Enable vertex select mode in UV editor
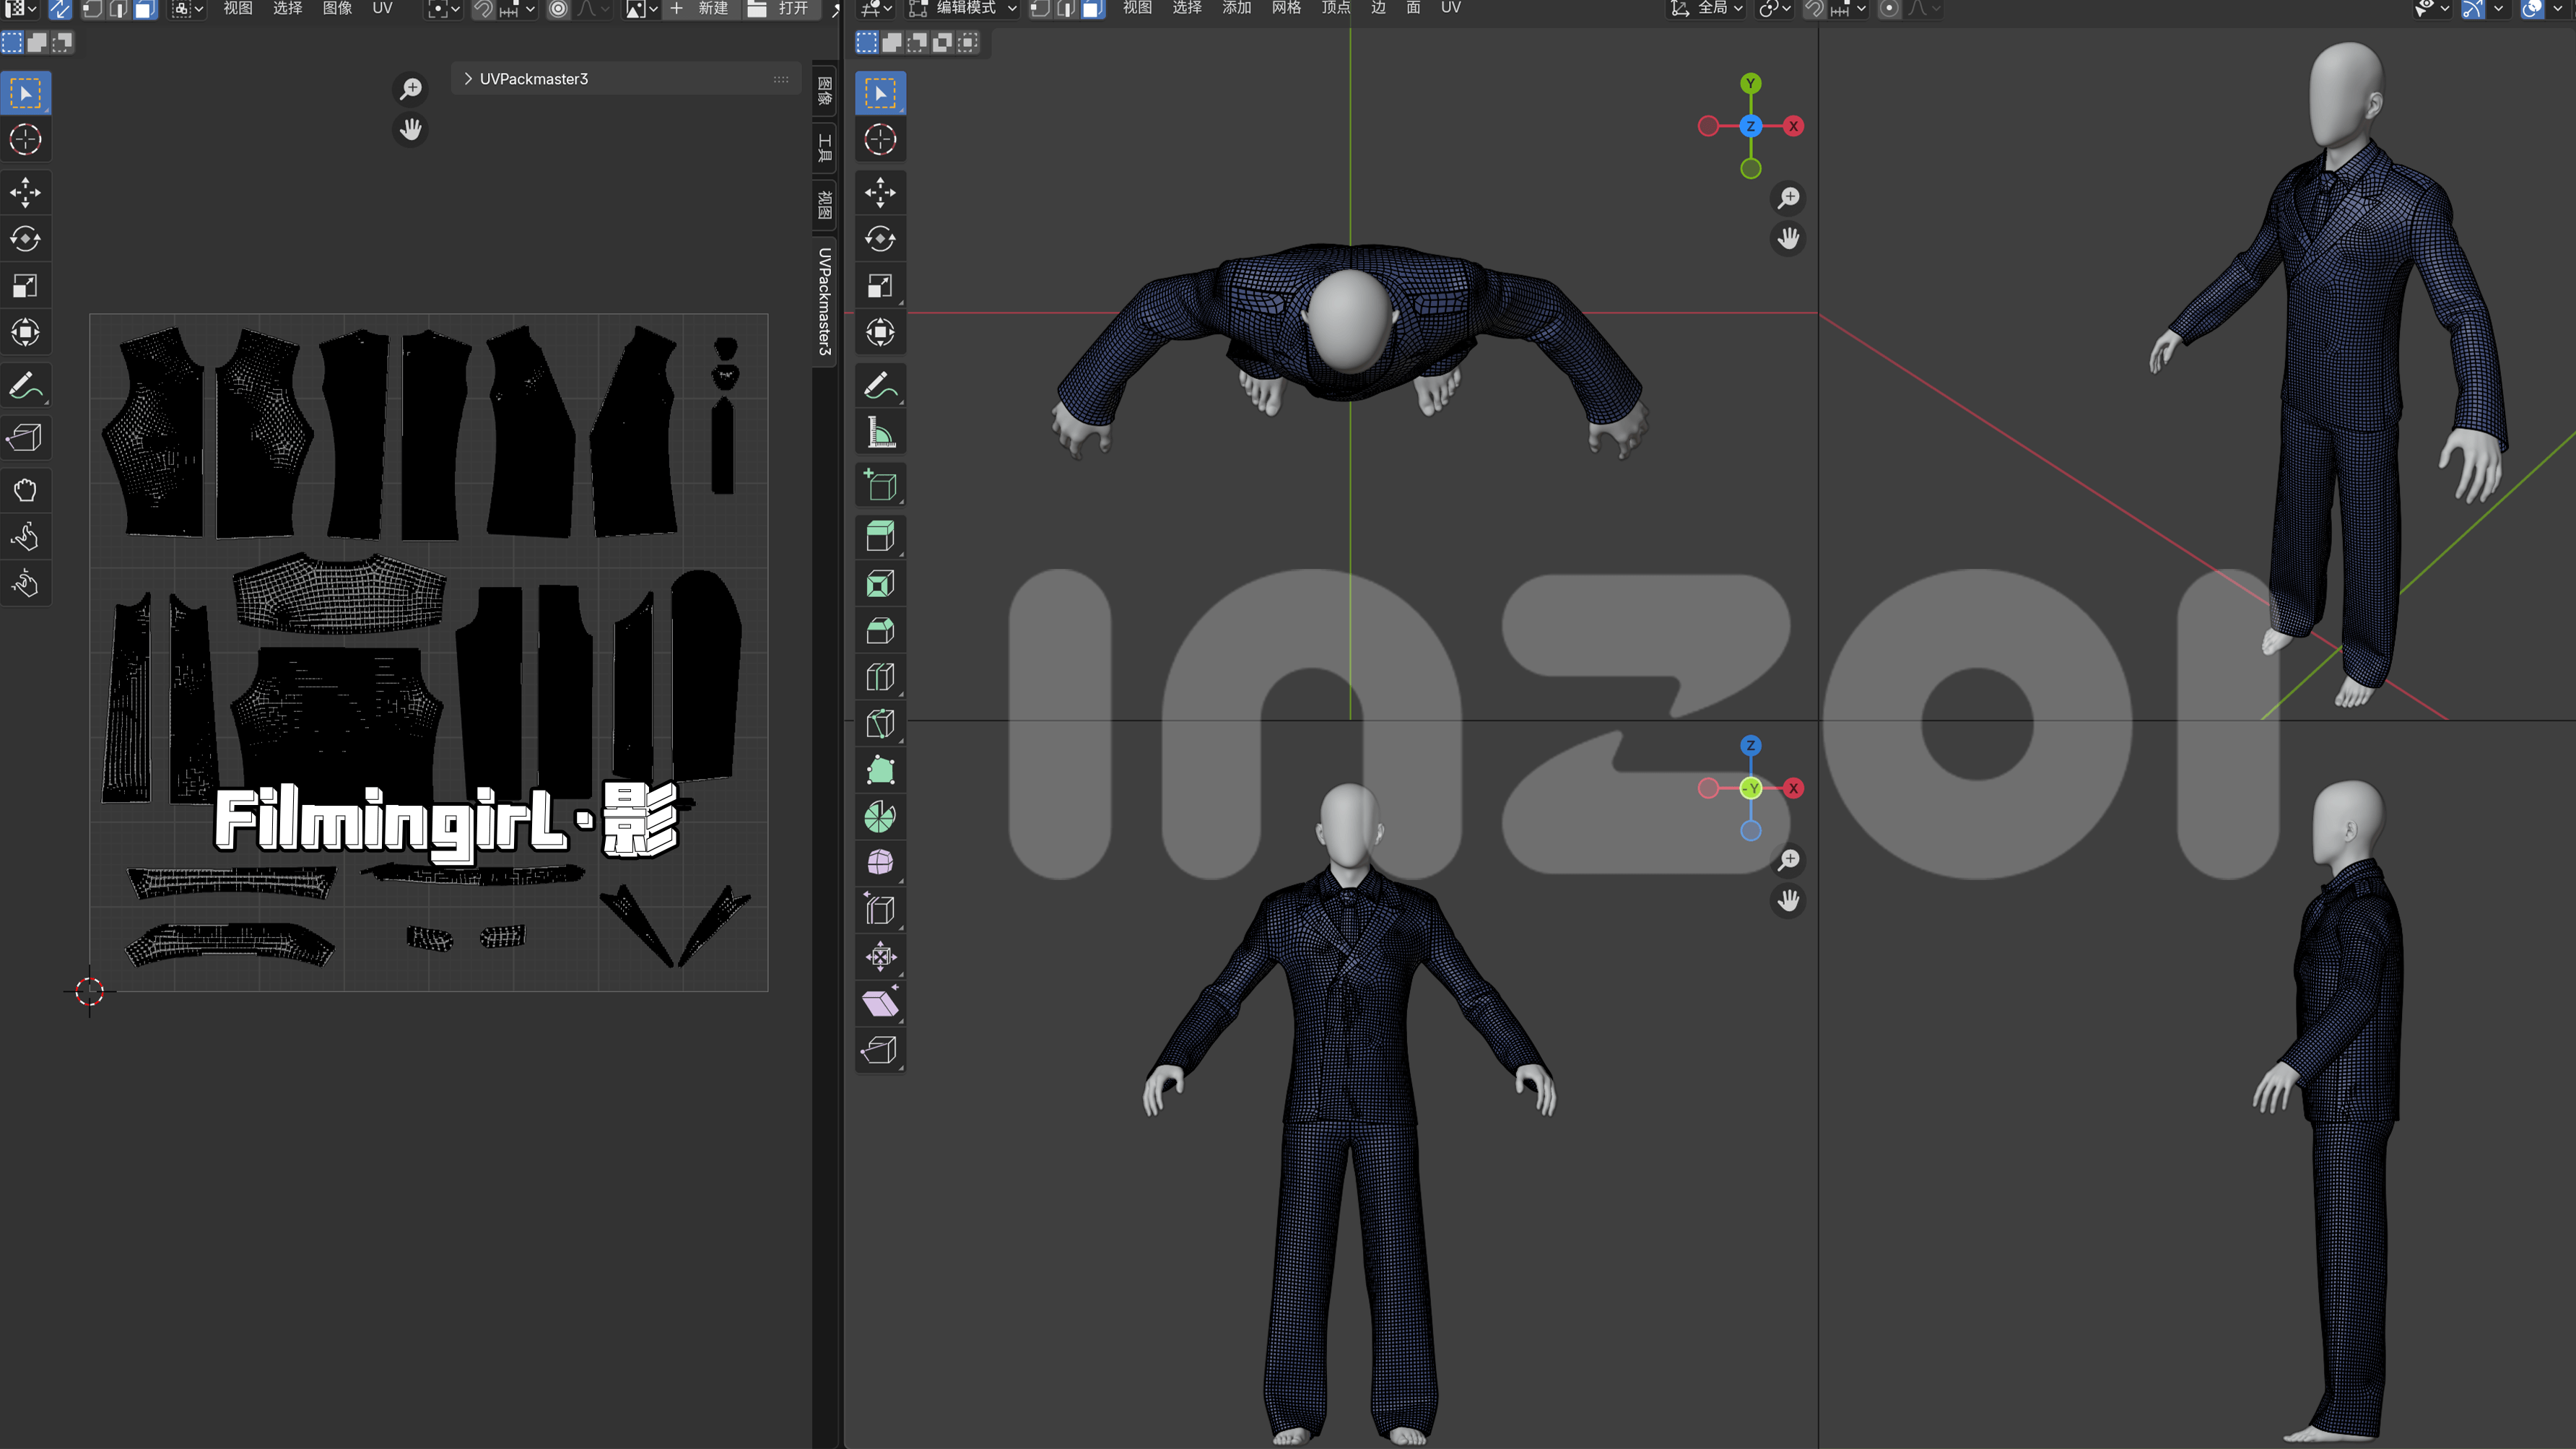Viewport: 2576px width, 1449px height. coord(92,9)
